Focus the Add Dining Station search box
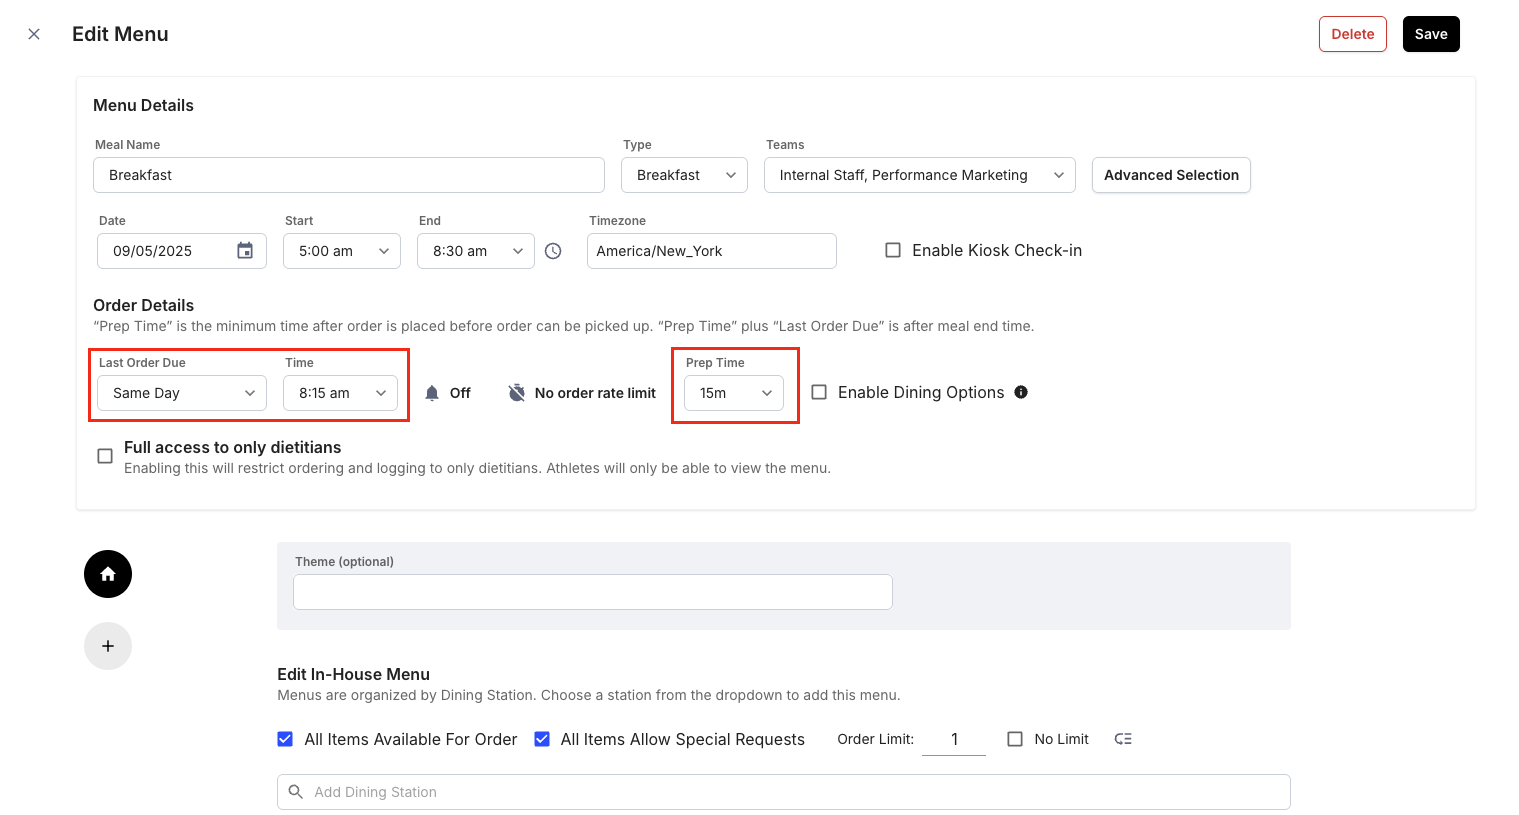 (x=784, y=792)
